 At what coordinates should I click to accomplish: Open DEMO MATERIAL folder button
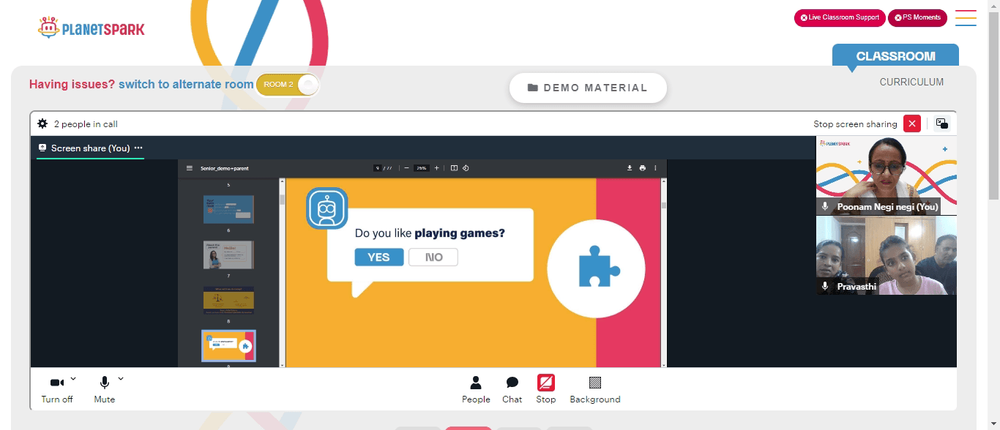[587, 88]
